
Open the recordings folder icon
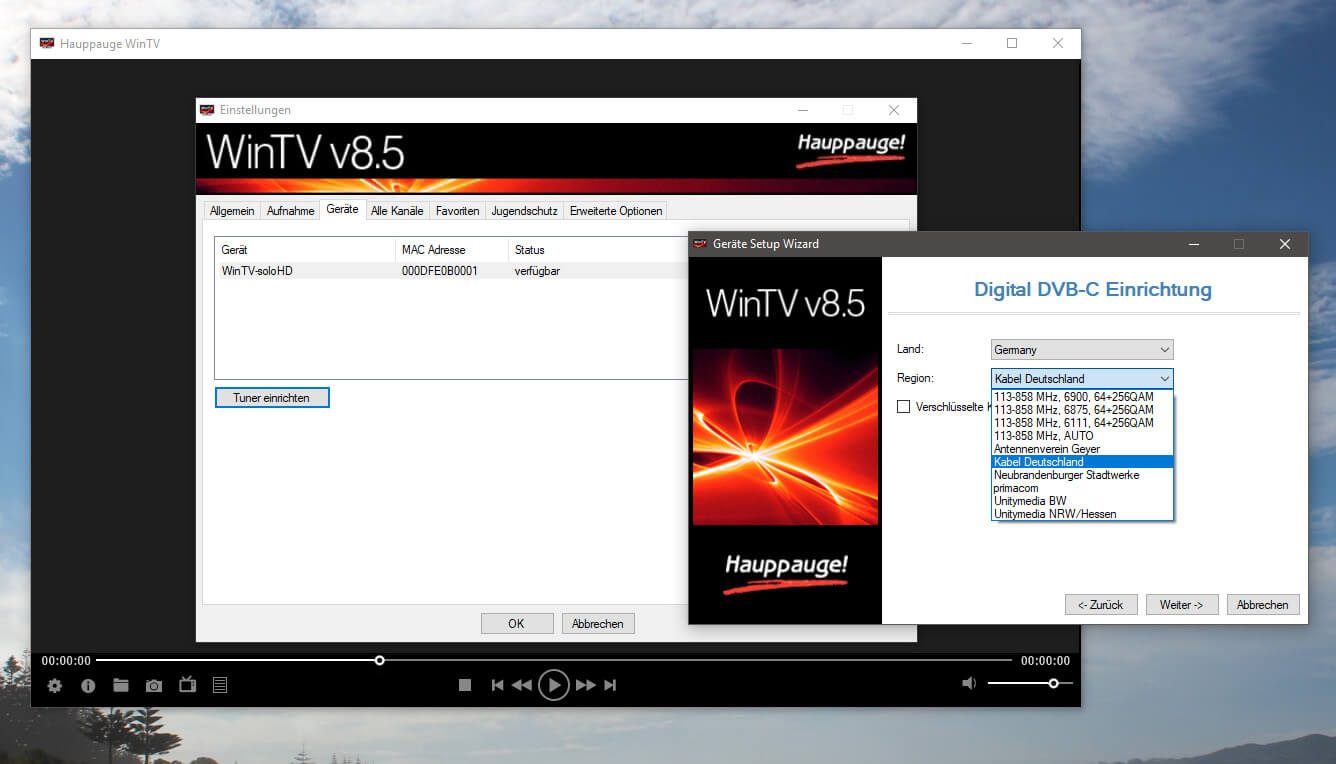tap(121, 685)
